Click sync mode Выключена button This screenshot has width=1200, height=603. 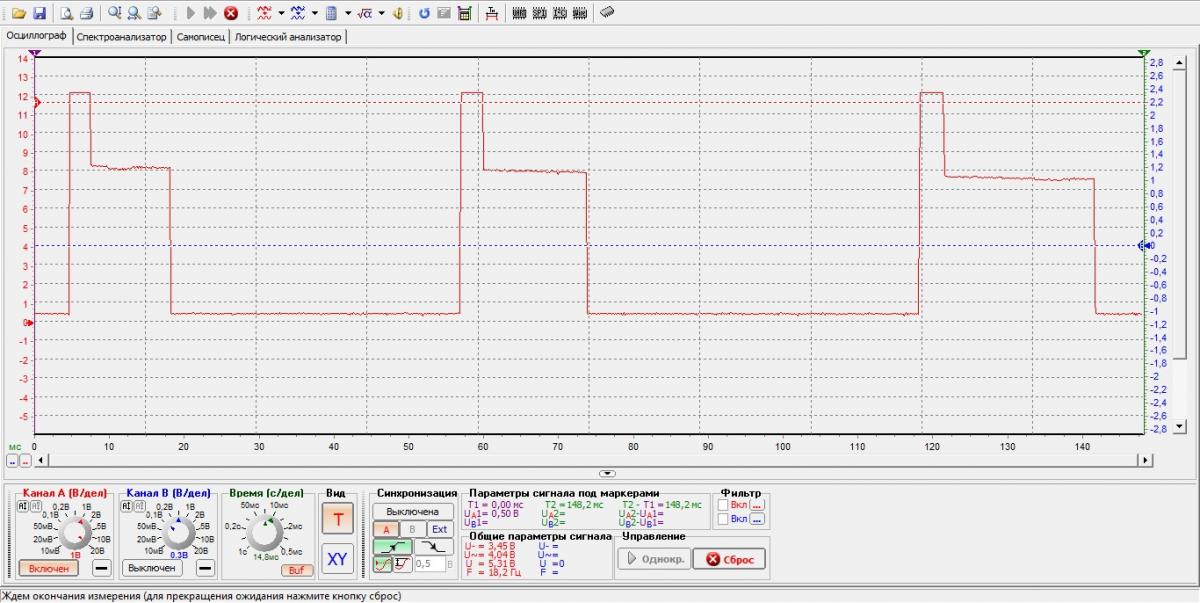click(412, 512)
